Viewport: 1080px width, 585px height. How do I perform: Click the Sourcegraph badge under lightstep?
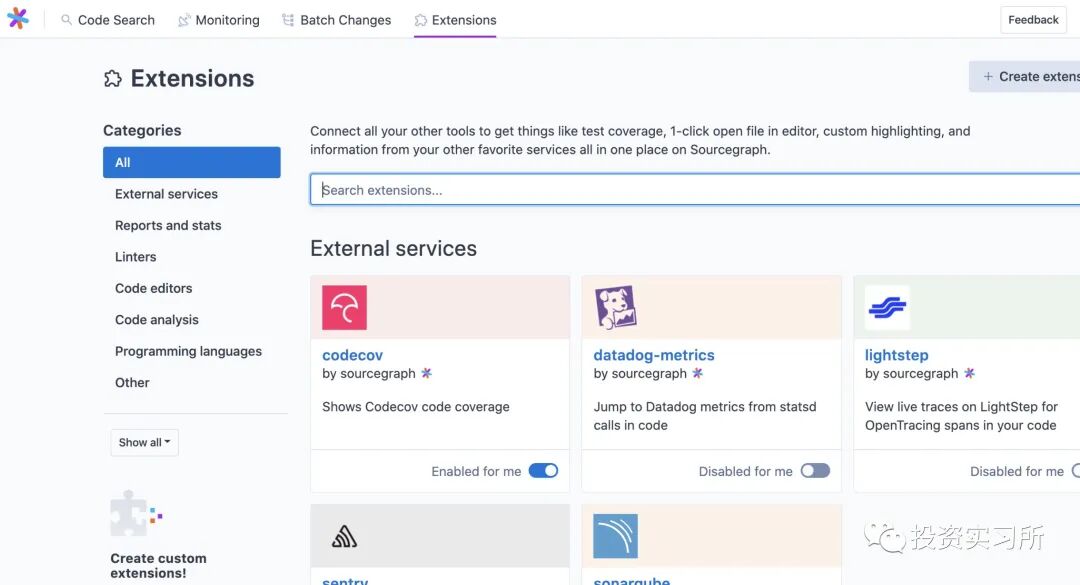point(969,373)
